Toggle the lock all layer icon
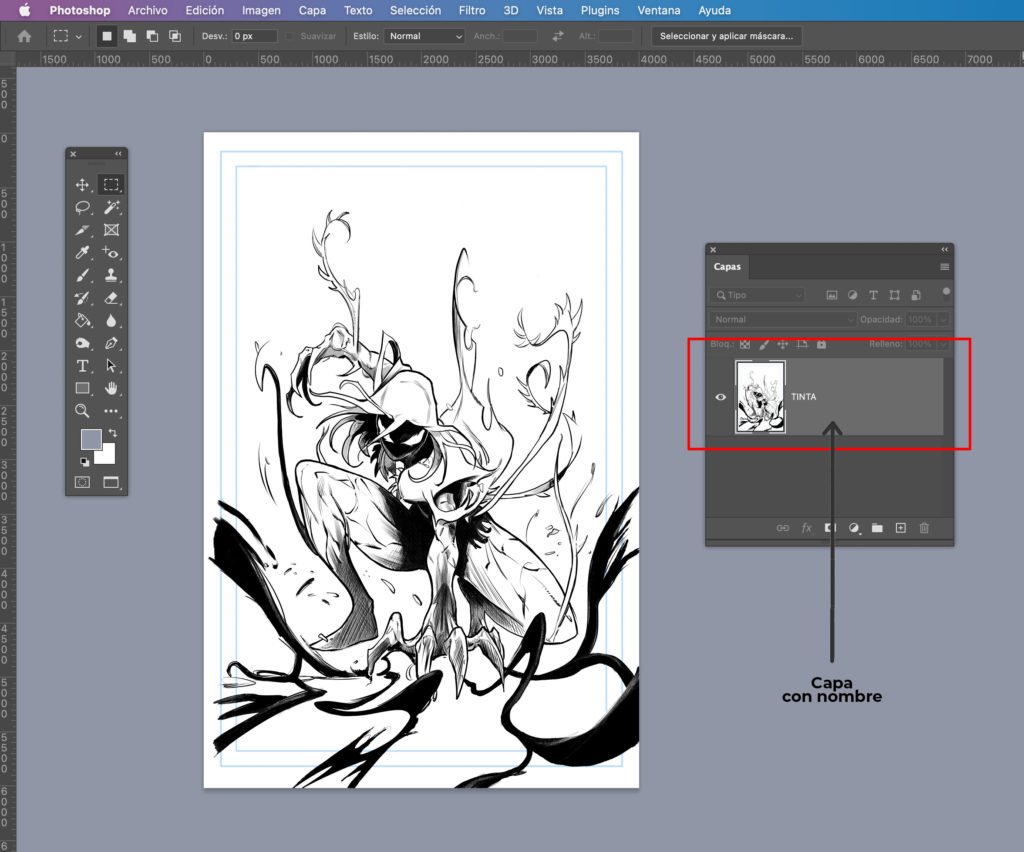 821,344
